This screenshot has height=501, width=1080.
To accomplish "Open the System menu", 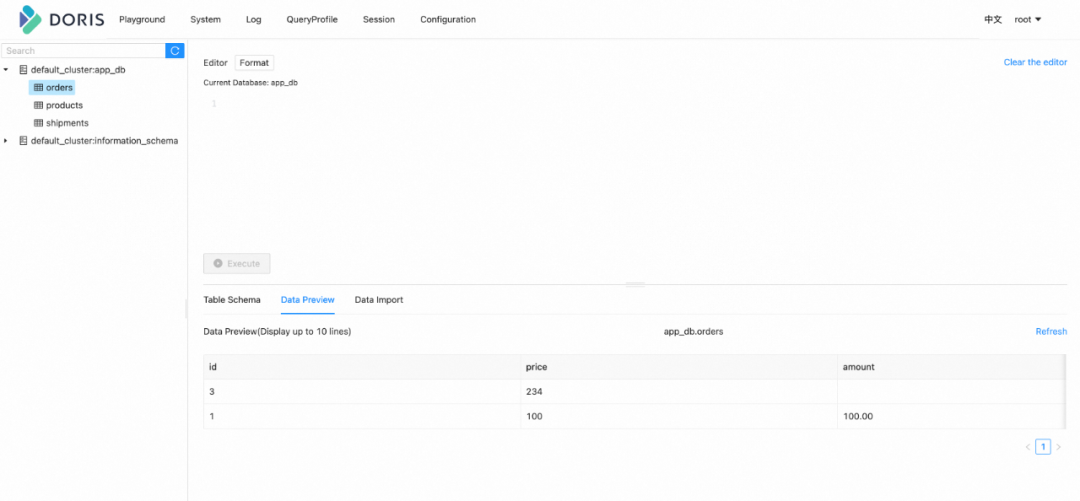I will [x=205, y=19].
